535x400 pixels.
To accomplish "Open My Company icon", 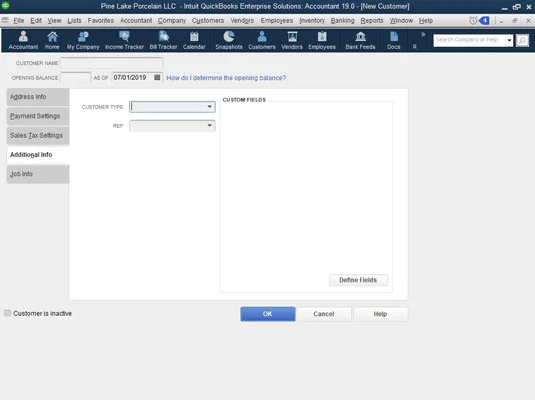I will (83, 40).
